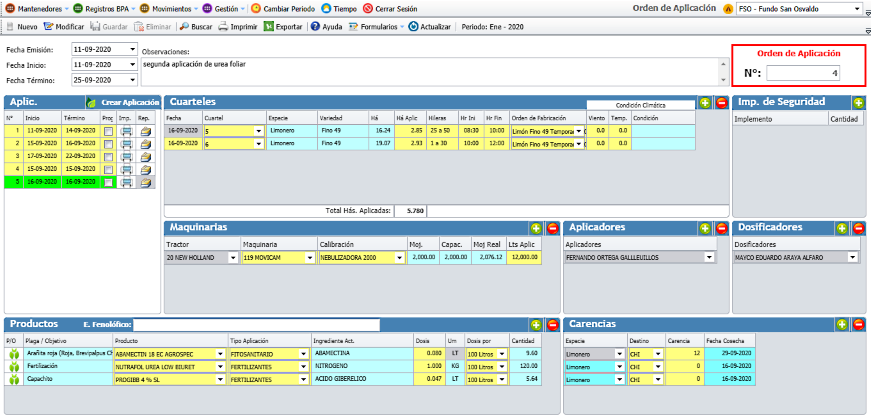Viewport: 871px width, 418px height.
Task: Open Fecha Emisión date dropdown
Action: coord(132,49)
